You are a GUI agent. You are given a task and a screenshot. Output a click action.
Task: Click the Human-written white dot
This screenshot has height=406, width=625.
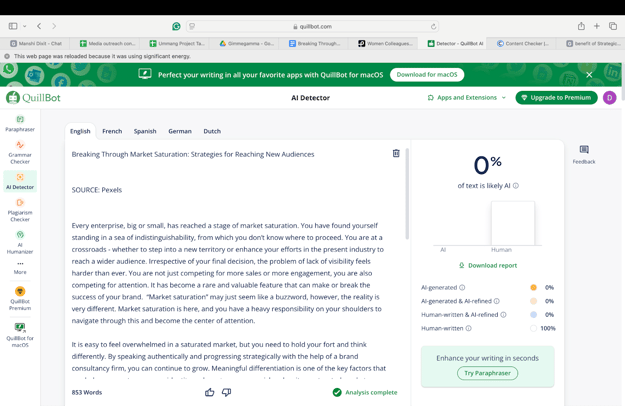(533, 328)
